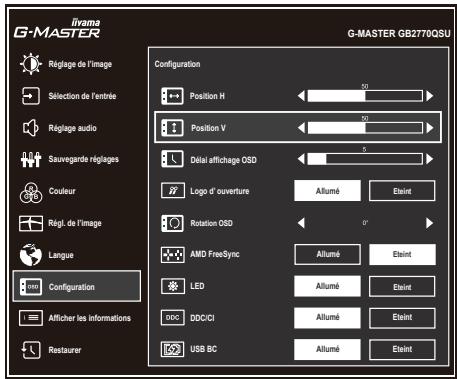Click the Sélection de l'entrée input icon
The width and height of the screenshot is (457, 379).
click(31, 96)
